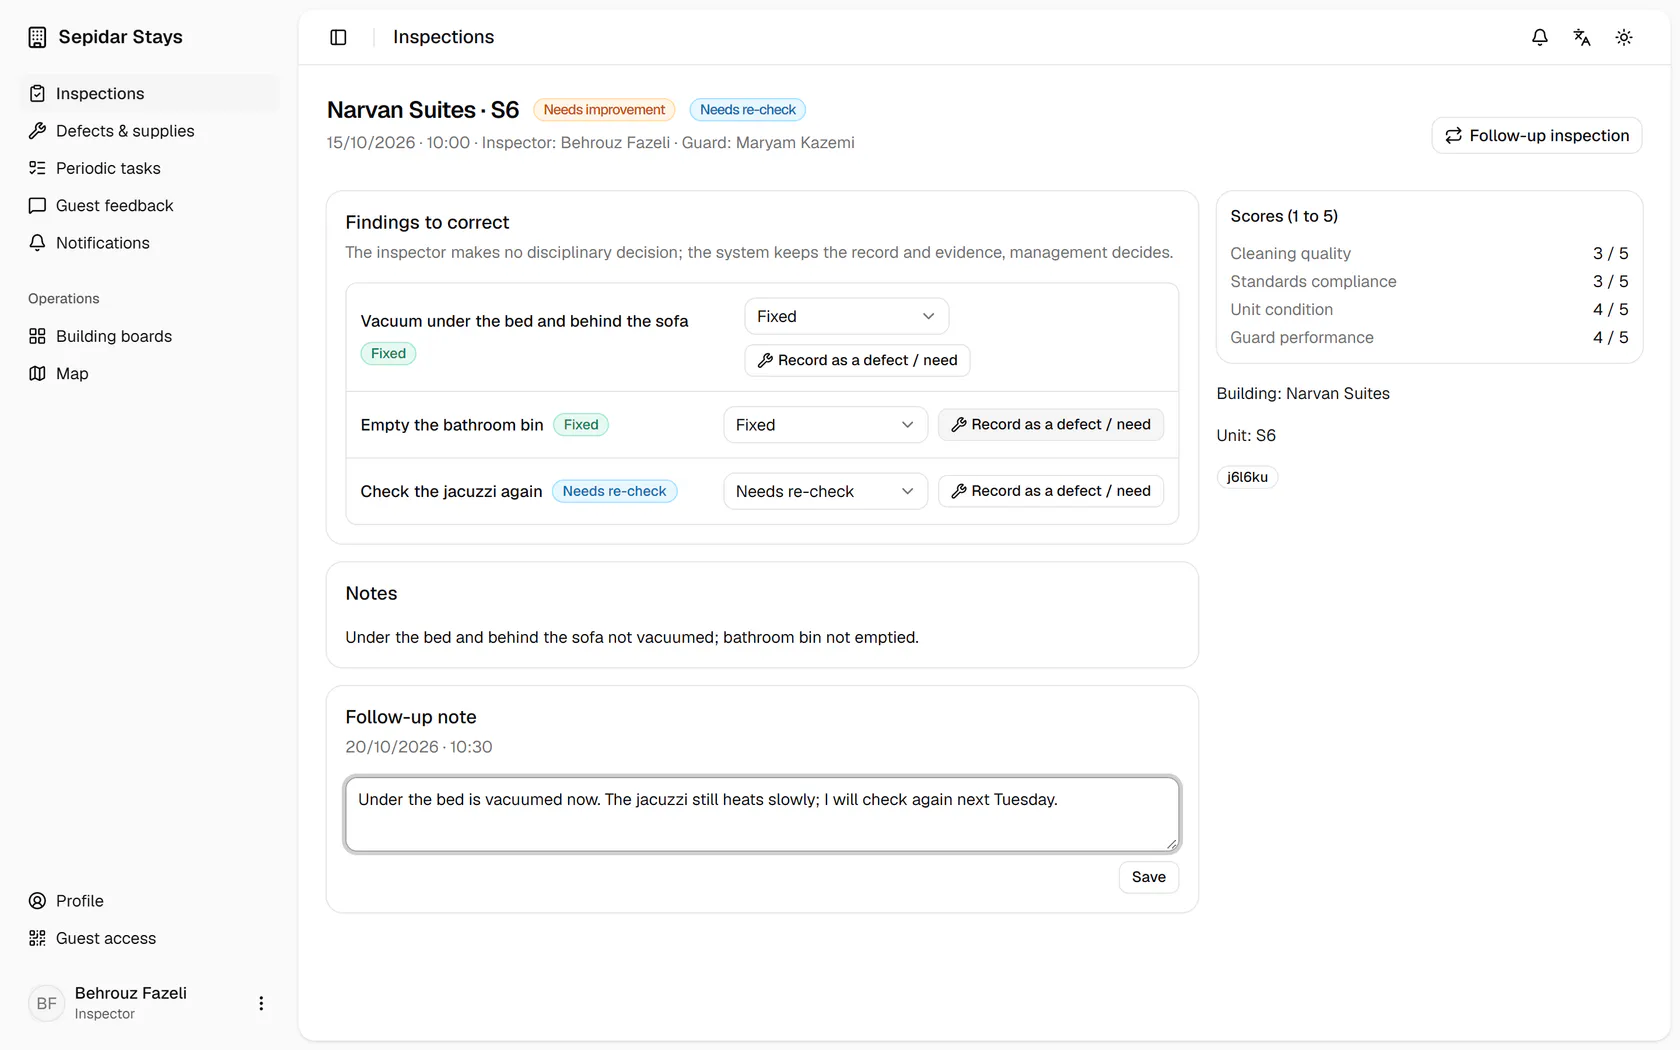Save the follow-up note
Viewport: 1680px width, 1050px height.
[x=1149, y=877]
